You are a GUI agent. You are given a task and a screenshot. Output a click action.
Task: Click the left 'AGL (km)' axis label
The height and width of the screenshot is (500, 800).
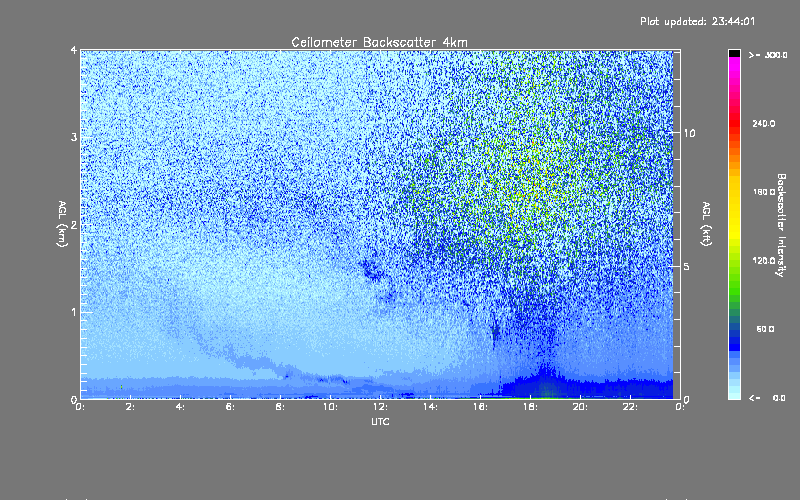[x=62, y=224]
